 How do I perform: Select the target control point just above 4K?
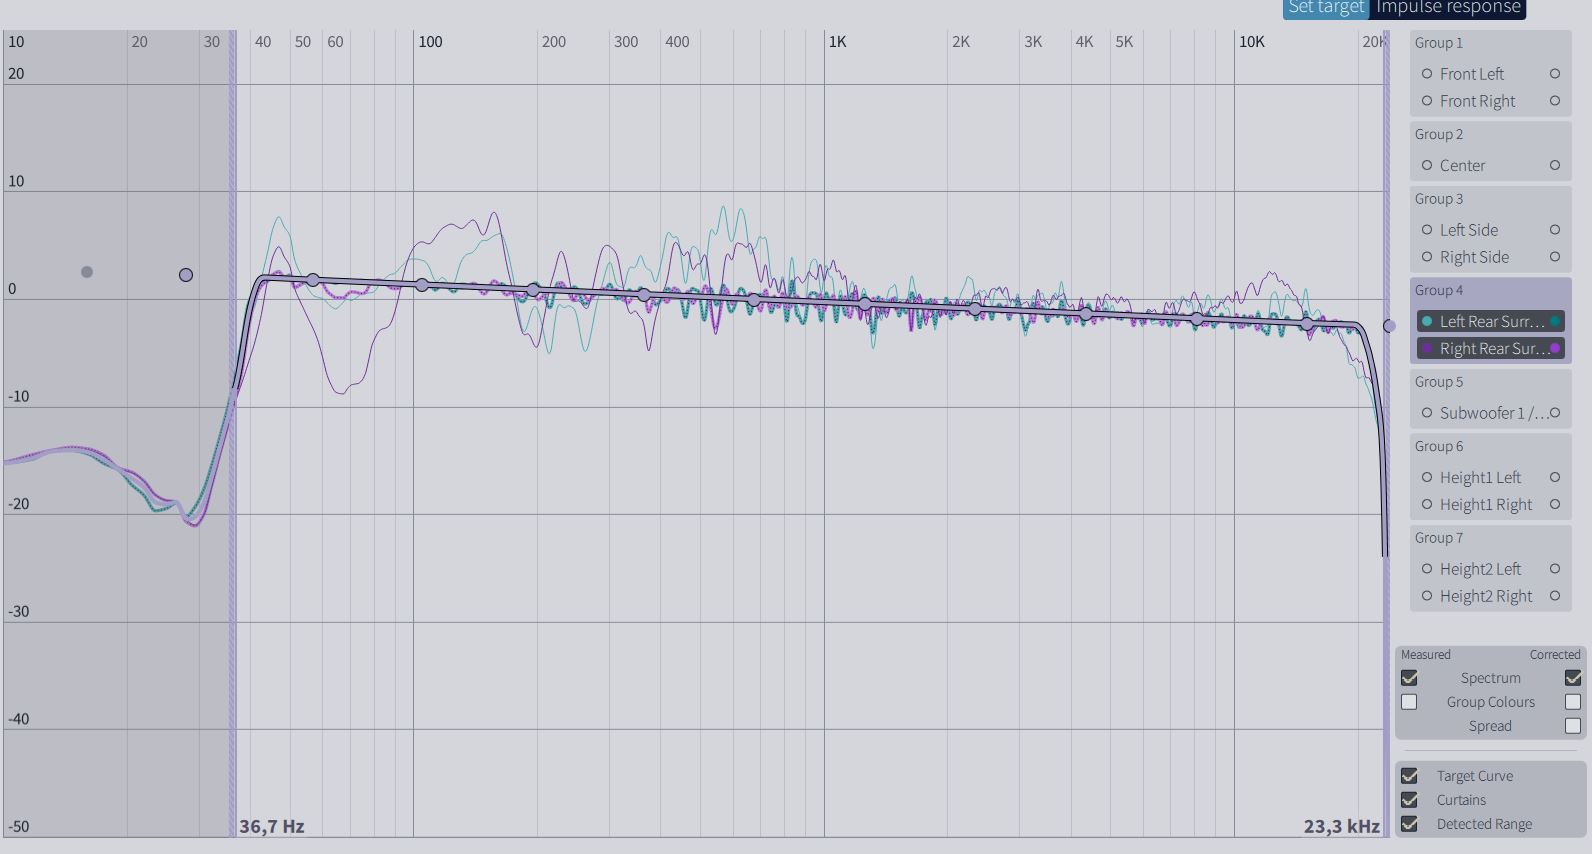[x=1087, y=314]
